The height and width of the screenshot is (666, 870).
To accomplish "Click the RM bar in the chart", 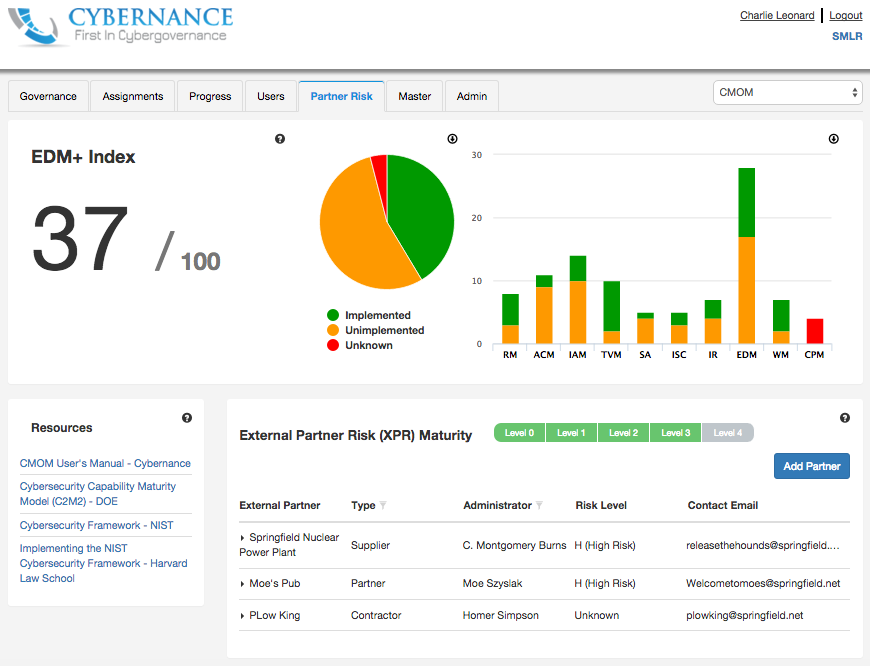I will click(x=510, y=319).
